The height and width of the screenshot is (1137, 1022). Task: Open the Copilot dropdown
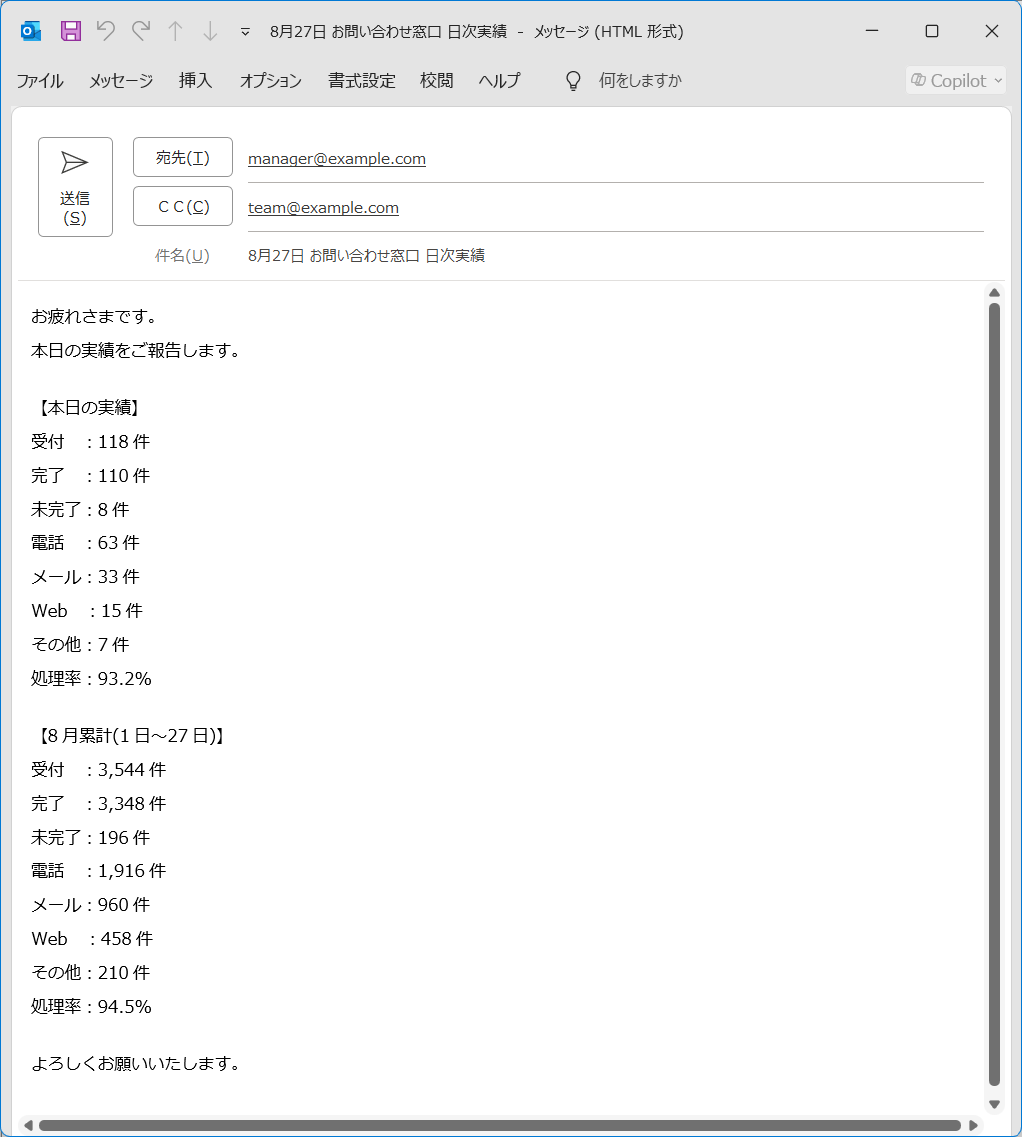tap(956, 80)
